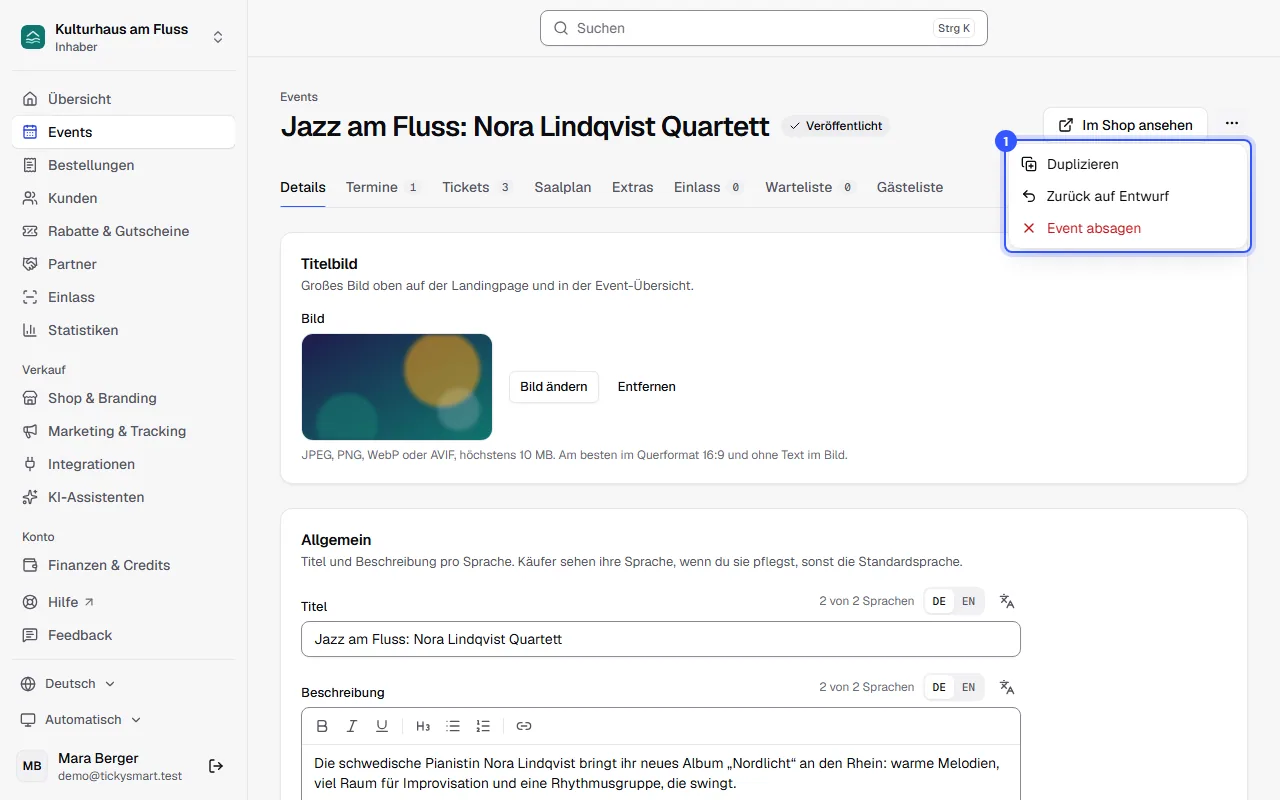Switch Titel language to EN
Screen dimensions: 1280x800
pos(968,601)
